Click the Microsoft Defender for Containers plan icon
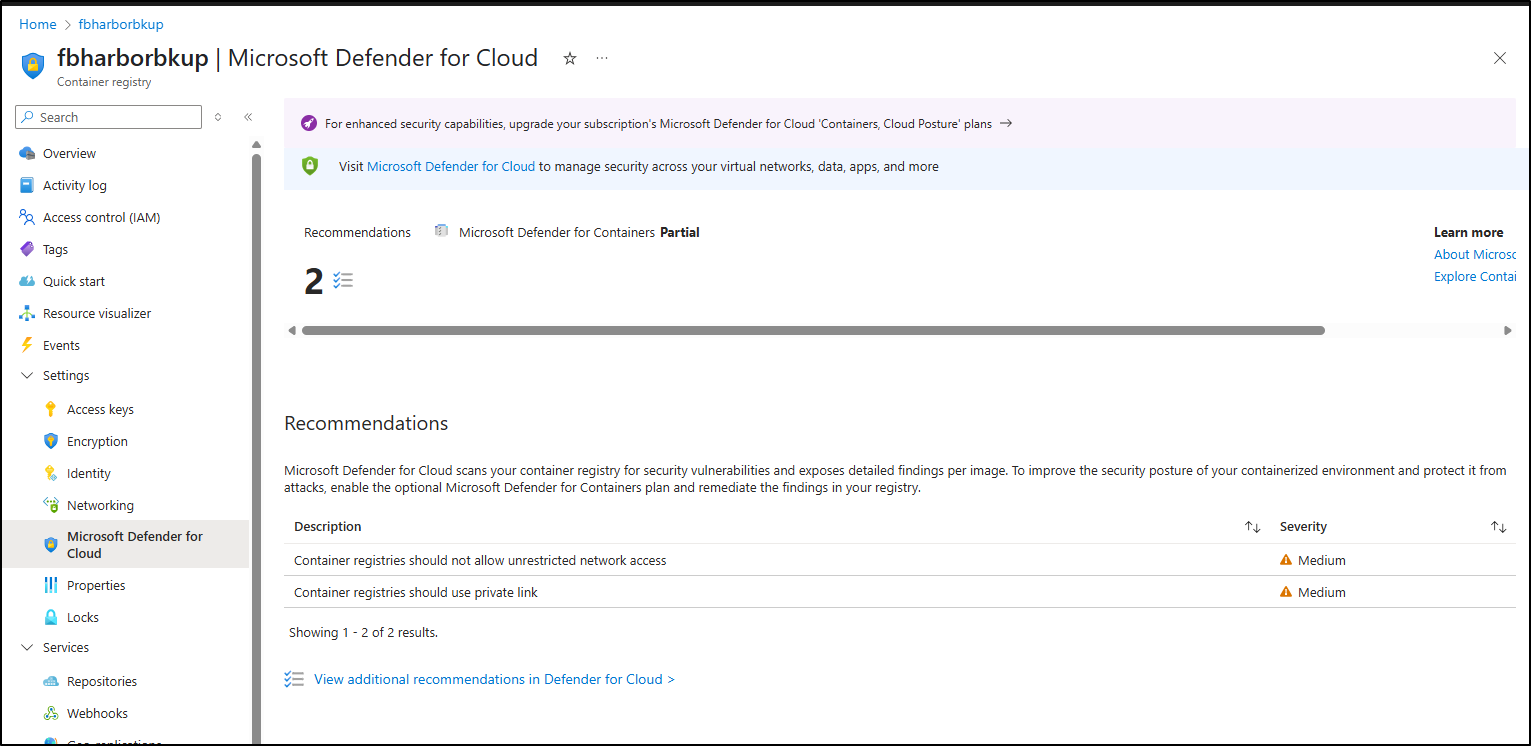This screenshot has width=1531, height=746. 441,231
